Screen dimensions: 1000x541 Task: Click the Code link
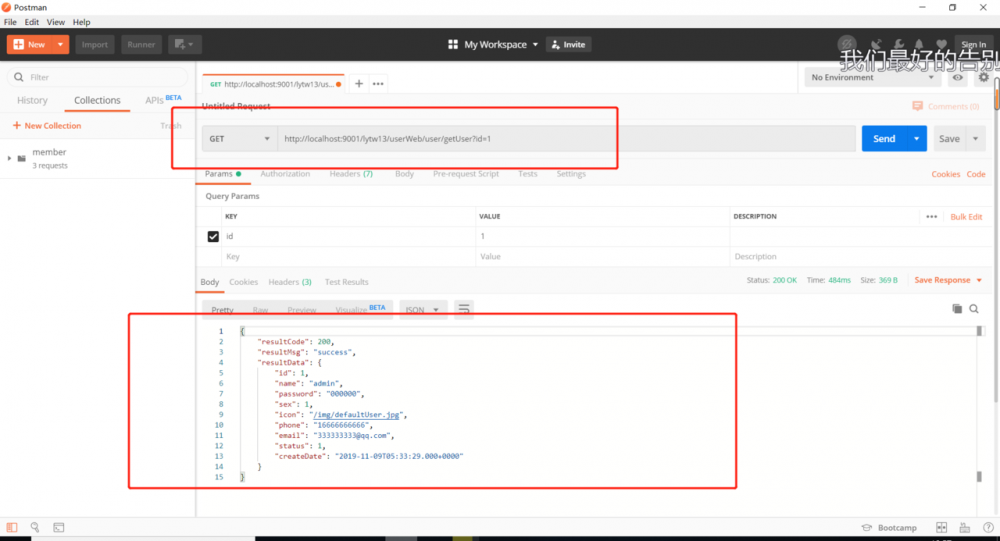(x=976, y=174)
